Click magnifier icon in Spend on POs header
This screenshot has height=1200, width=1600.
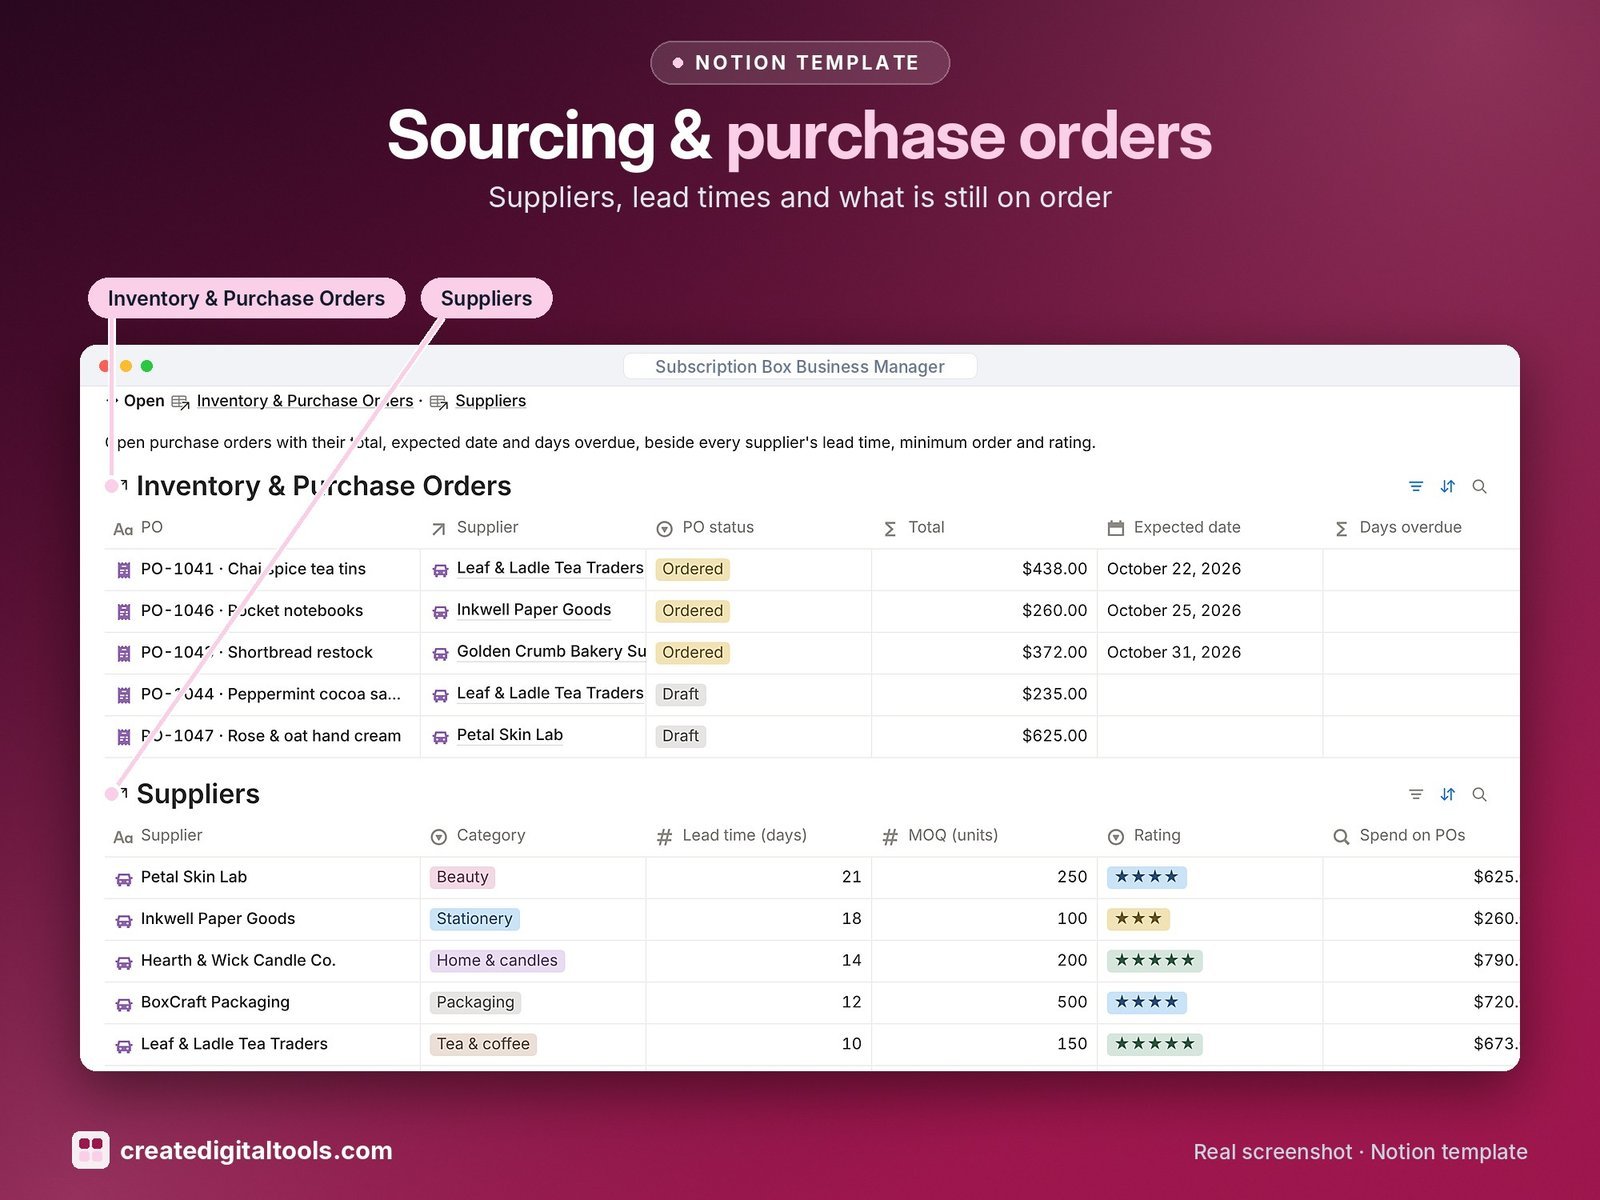(1341, 836)
